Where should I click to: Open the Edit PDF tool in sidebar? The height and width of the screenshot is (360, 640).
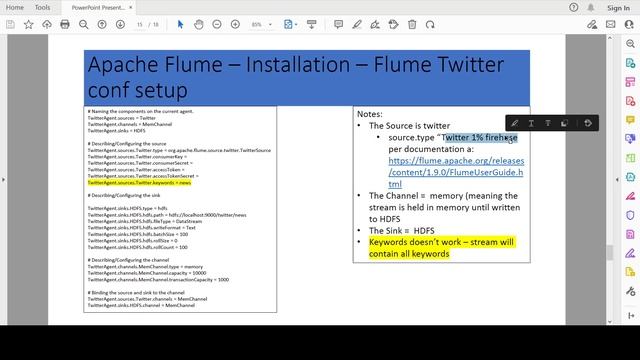630,82
